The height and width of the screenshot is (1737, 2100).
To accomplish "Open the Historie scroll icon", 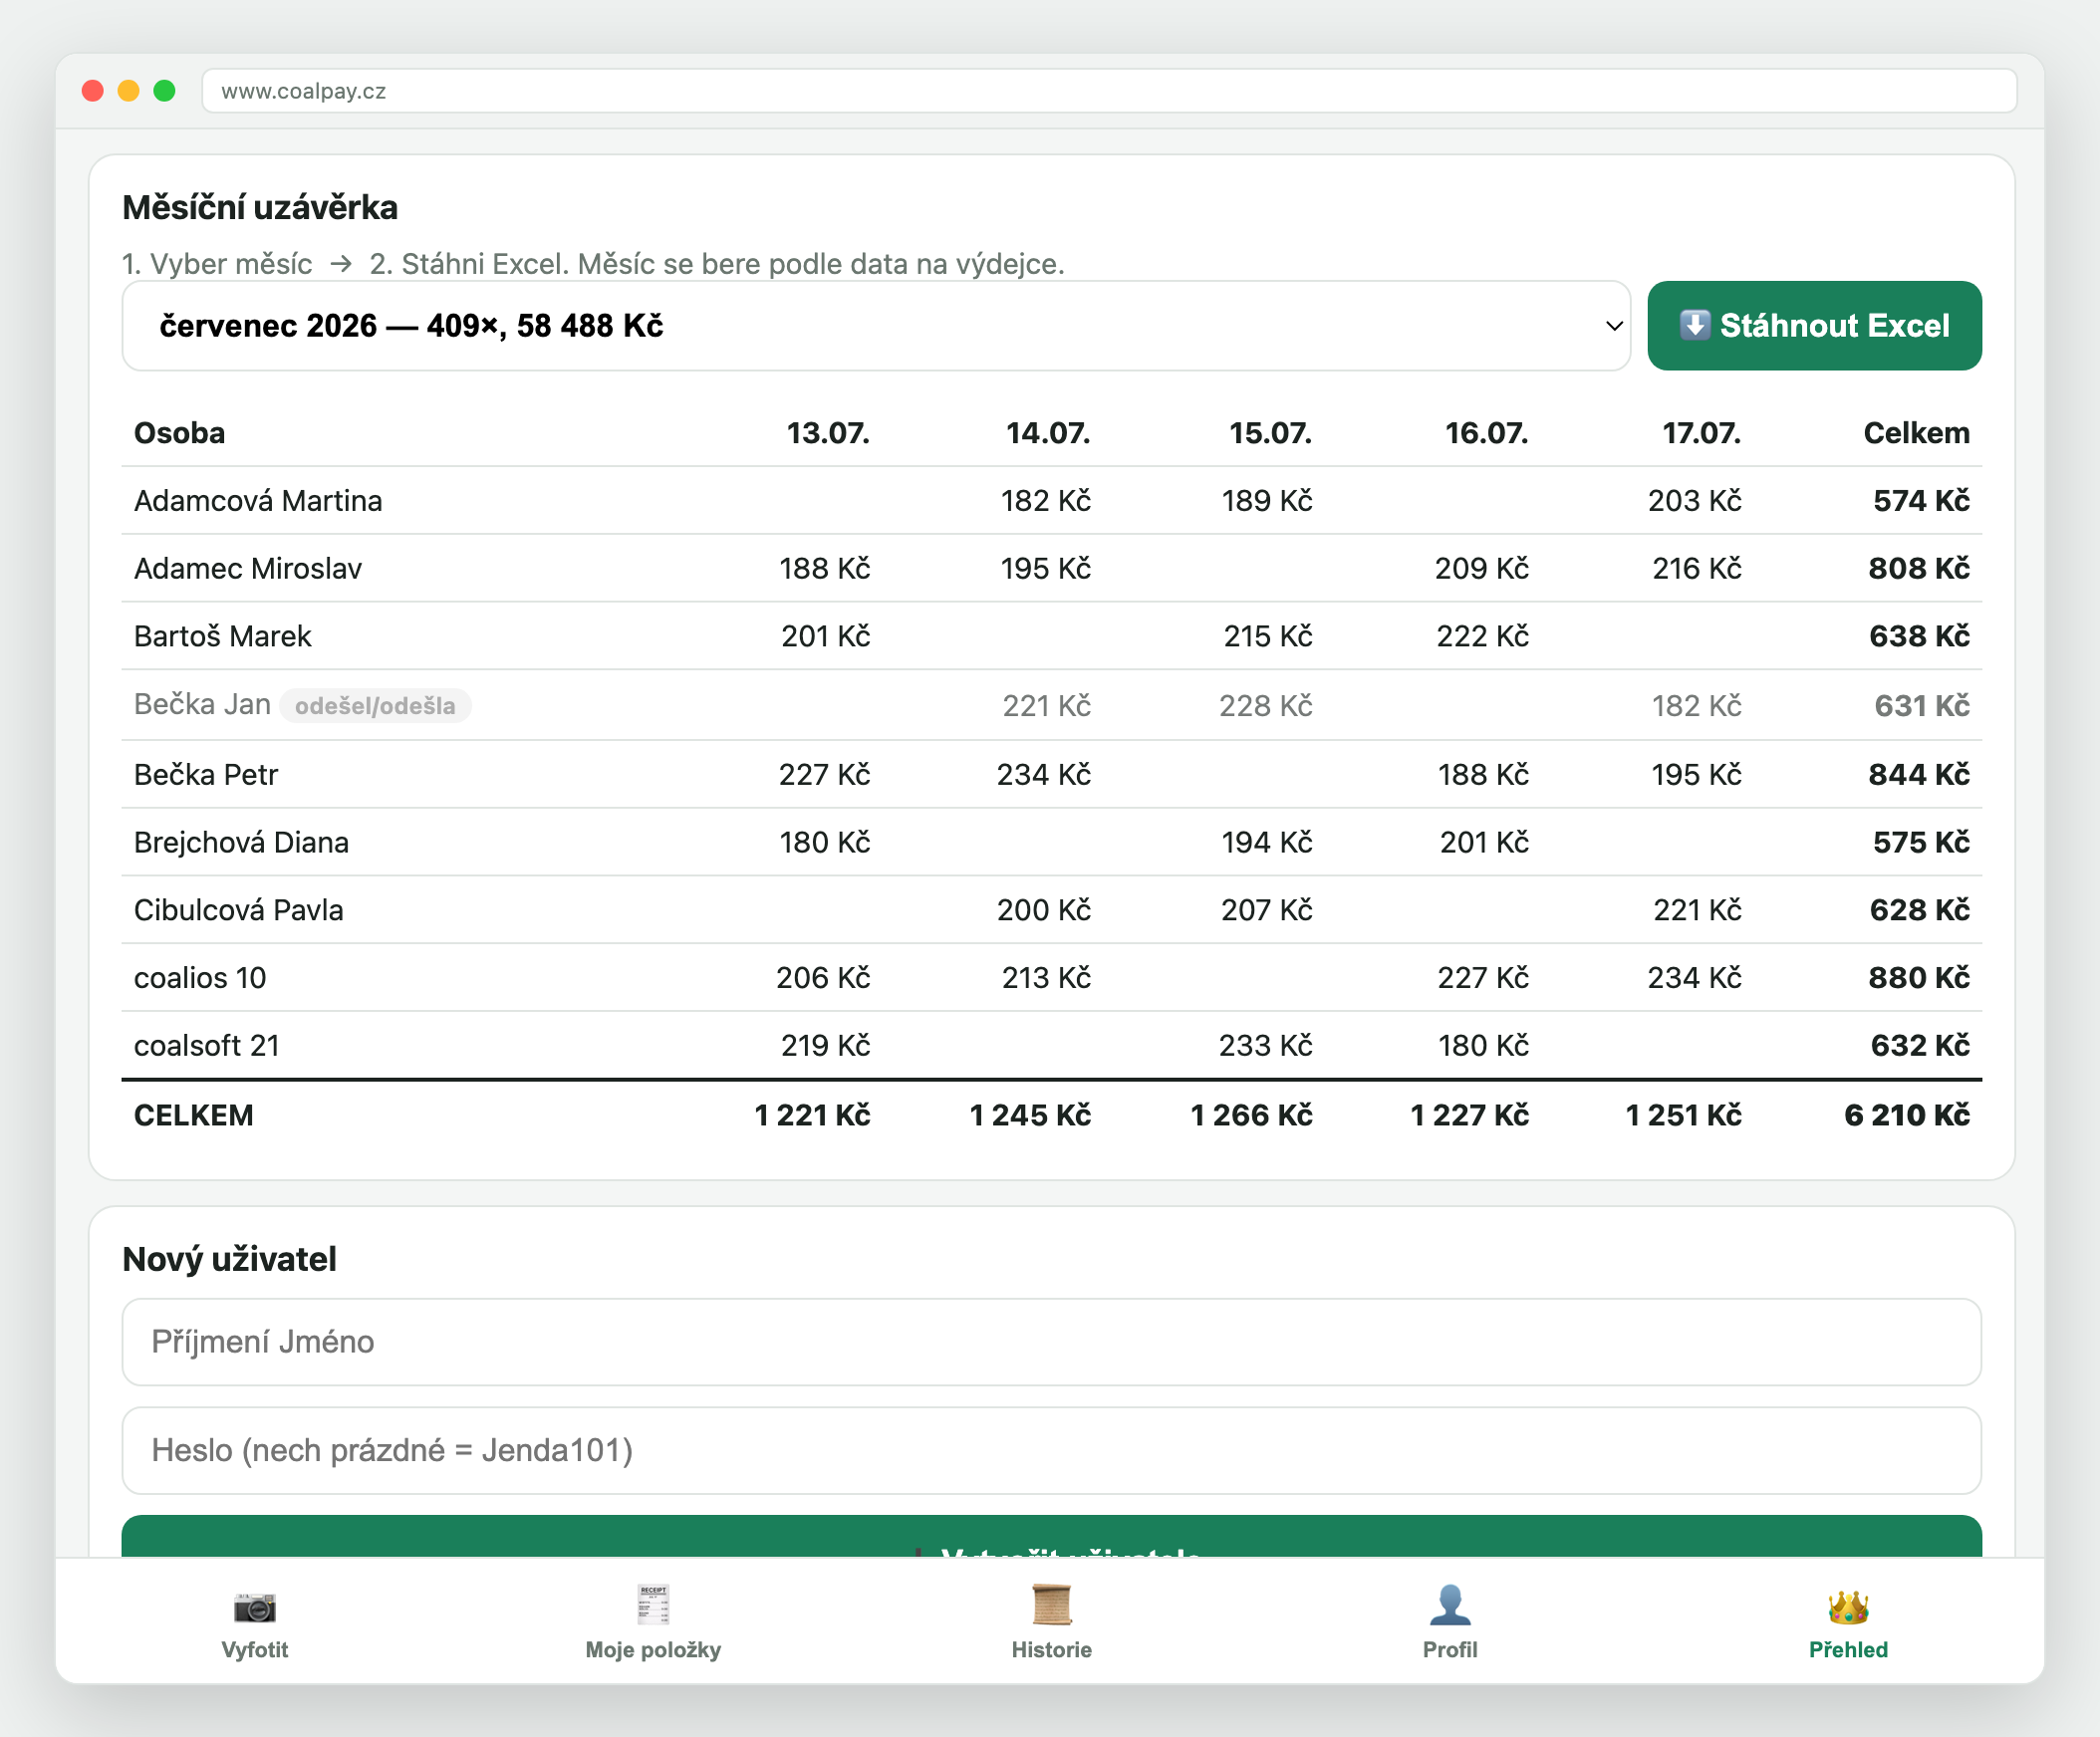I will tap(1051, 1604).
